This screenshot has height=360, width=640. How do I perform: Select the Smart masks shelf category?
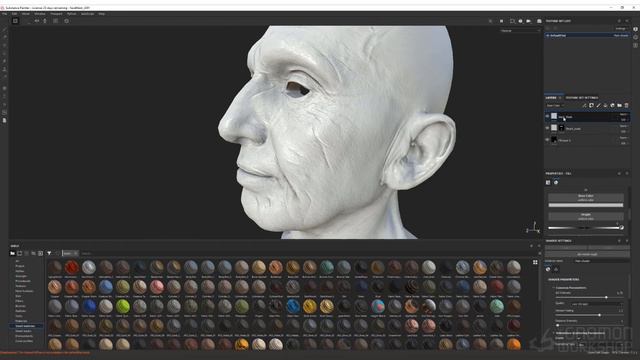(23, 331)
